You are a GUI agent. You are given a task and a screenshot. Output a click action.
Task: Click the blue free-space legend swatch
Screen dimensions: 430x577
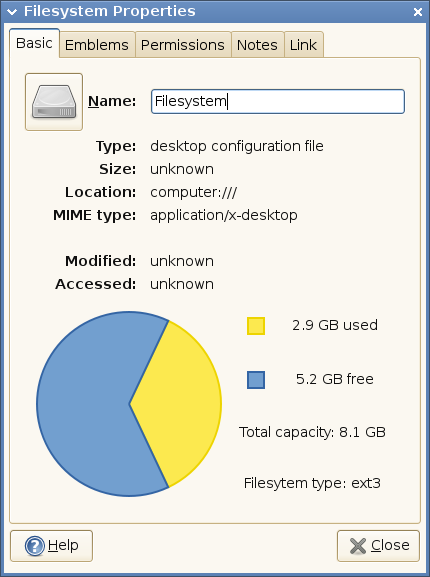256,380
